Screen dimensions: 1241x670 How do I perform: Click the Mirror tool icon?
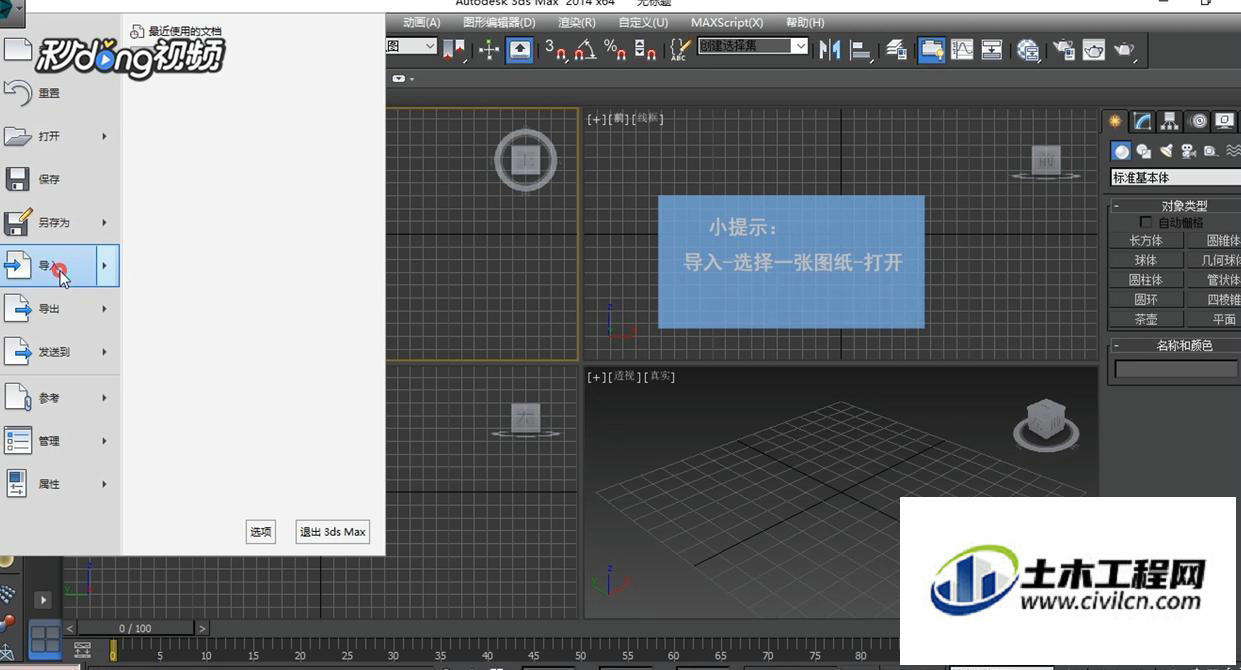point(829,50)
